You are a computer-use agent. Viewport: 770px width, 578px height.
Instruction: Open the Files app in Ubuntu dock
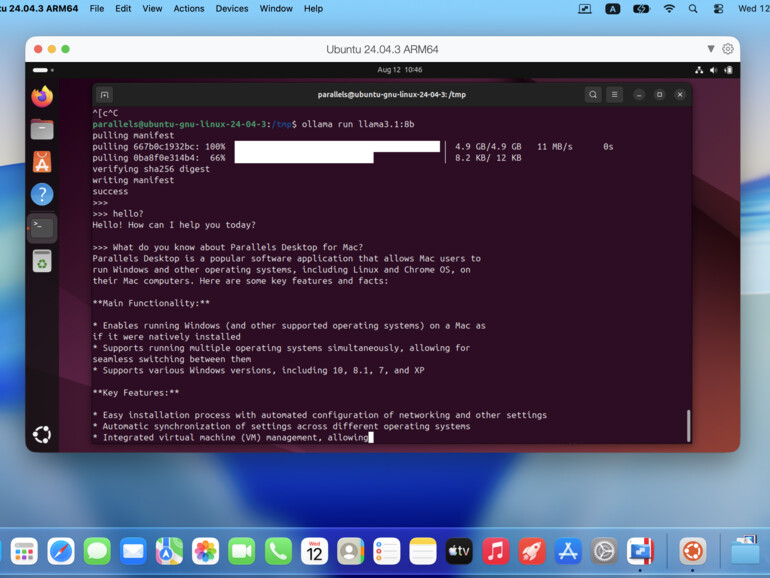42,130
